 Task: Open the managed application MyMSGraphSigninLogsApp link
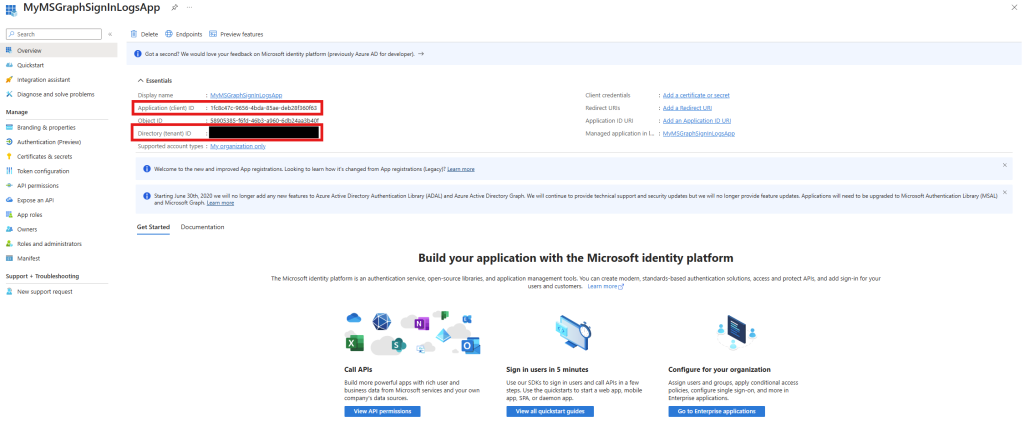click(x=699, y=133)
